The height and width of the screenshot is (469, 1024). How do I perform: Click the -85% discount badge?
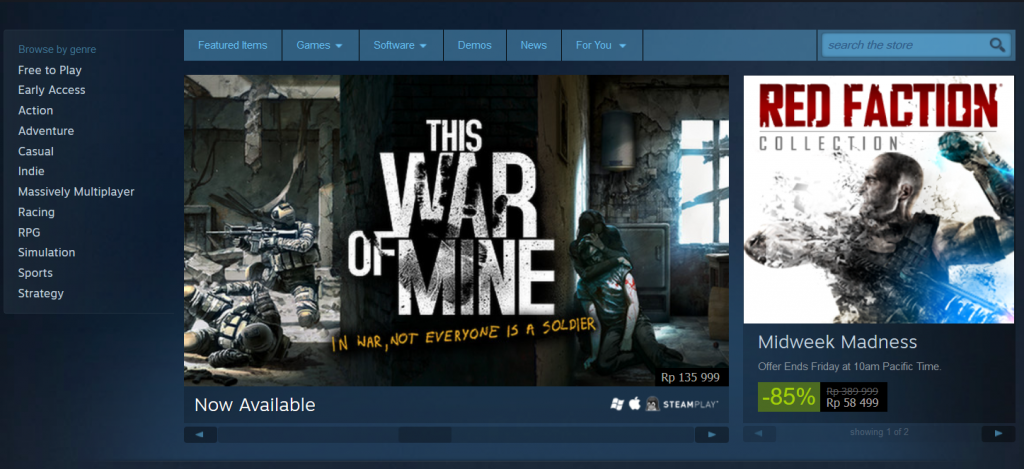[x=788, y=396]
